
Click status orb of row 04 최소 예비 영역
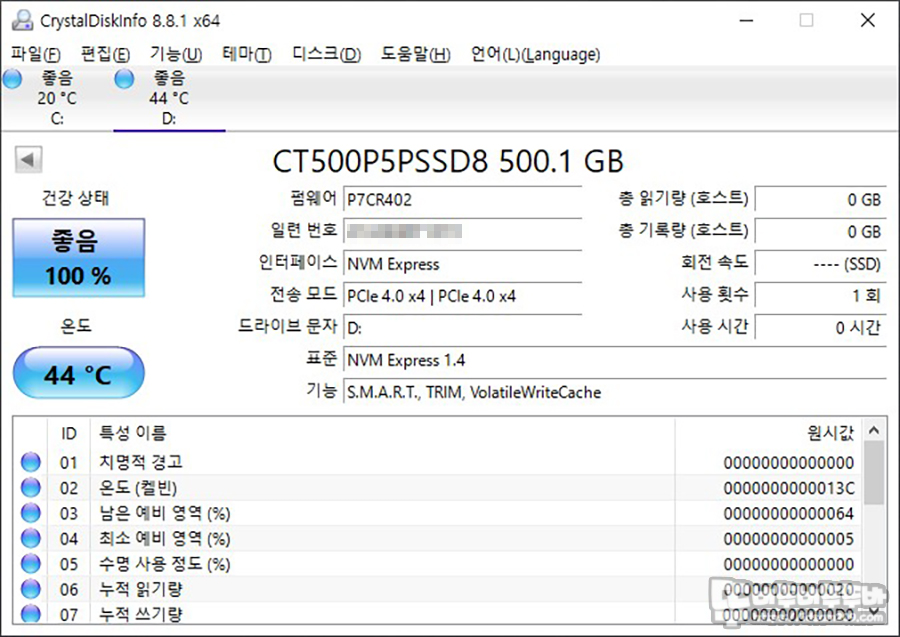pyautogui.click(x=30, y=538)
